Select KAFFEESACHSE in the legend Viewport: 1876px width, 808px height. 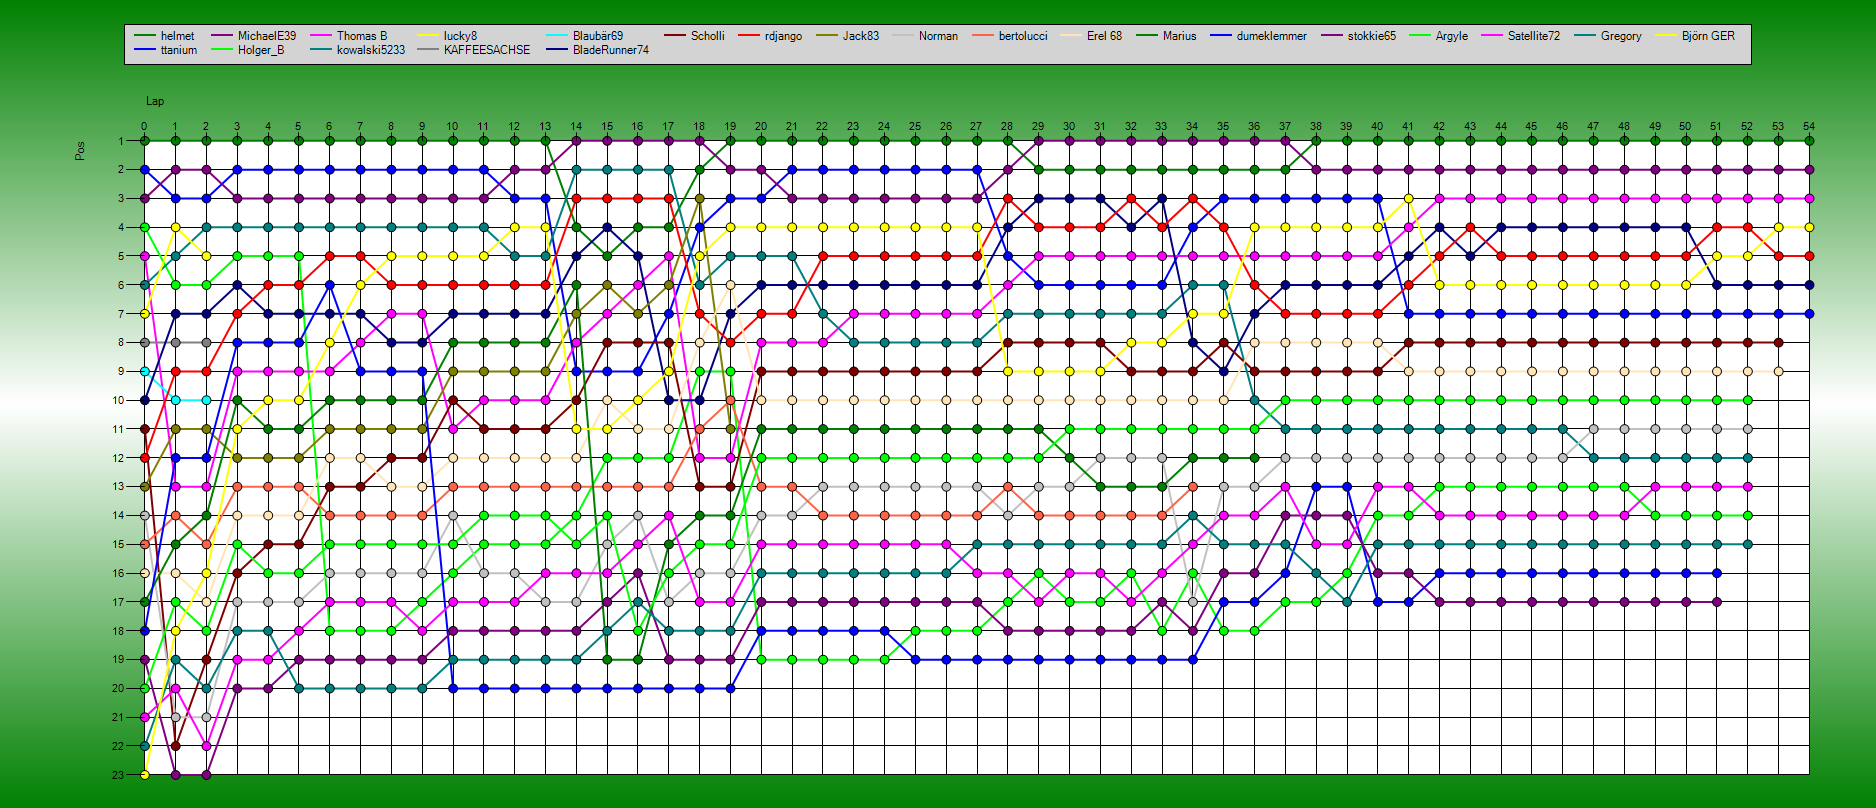[x=487, y=50]
